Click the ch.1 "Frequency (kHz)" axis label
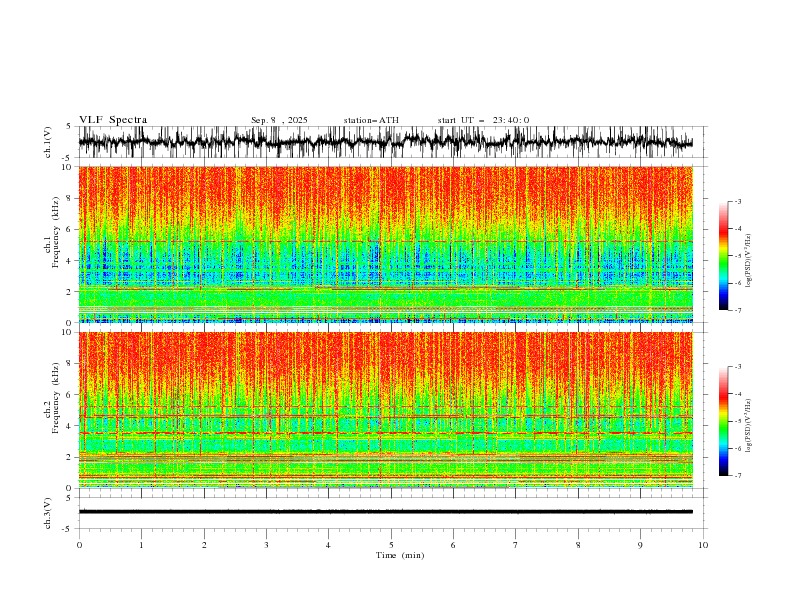 (55, 230)
